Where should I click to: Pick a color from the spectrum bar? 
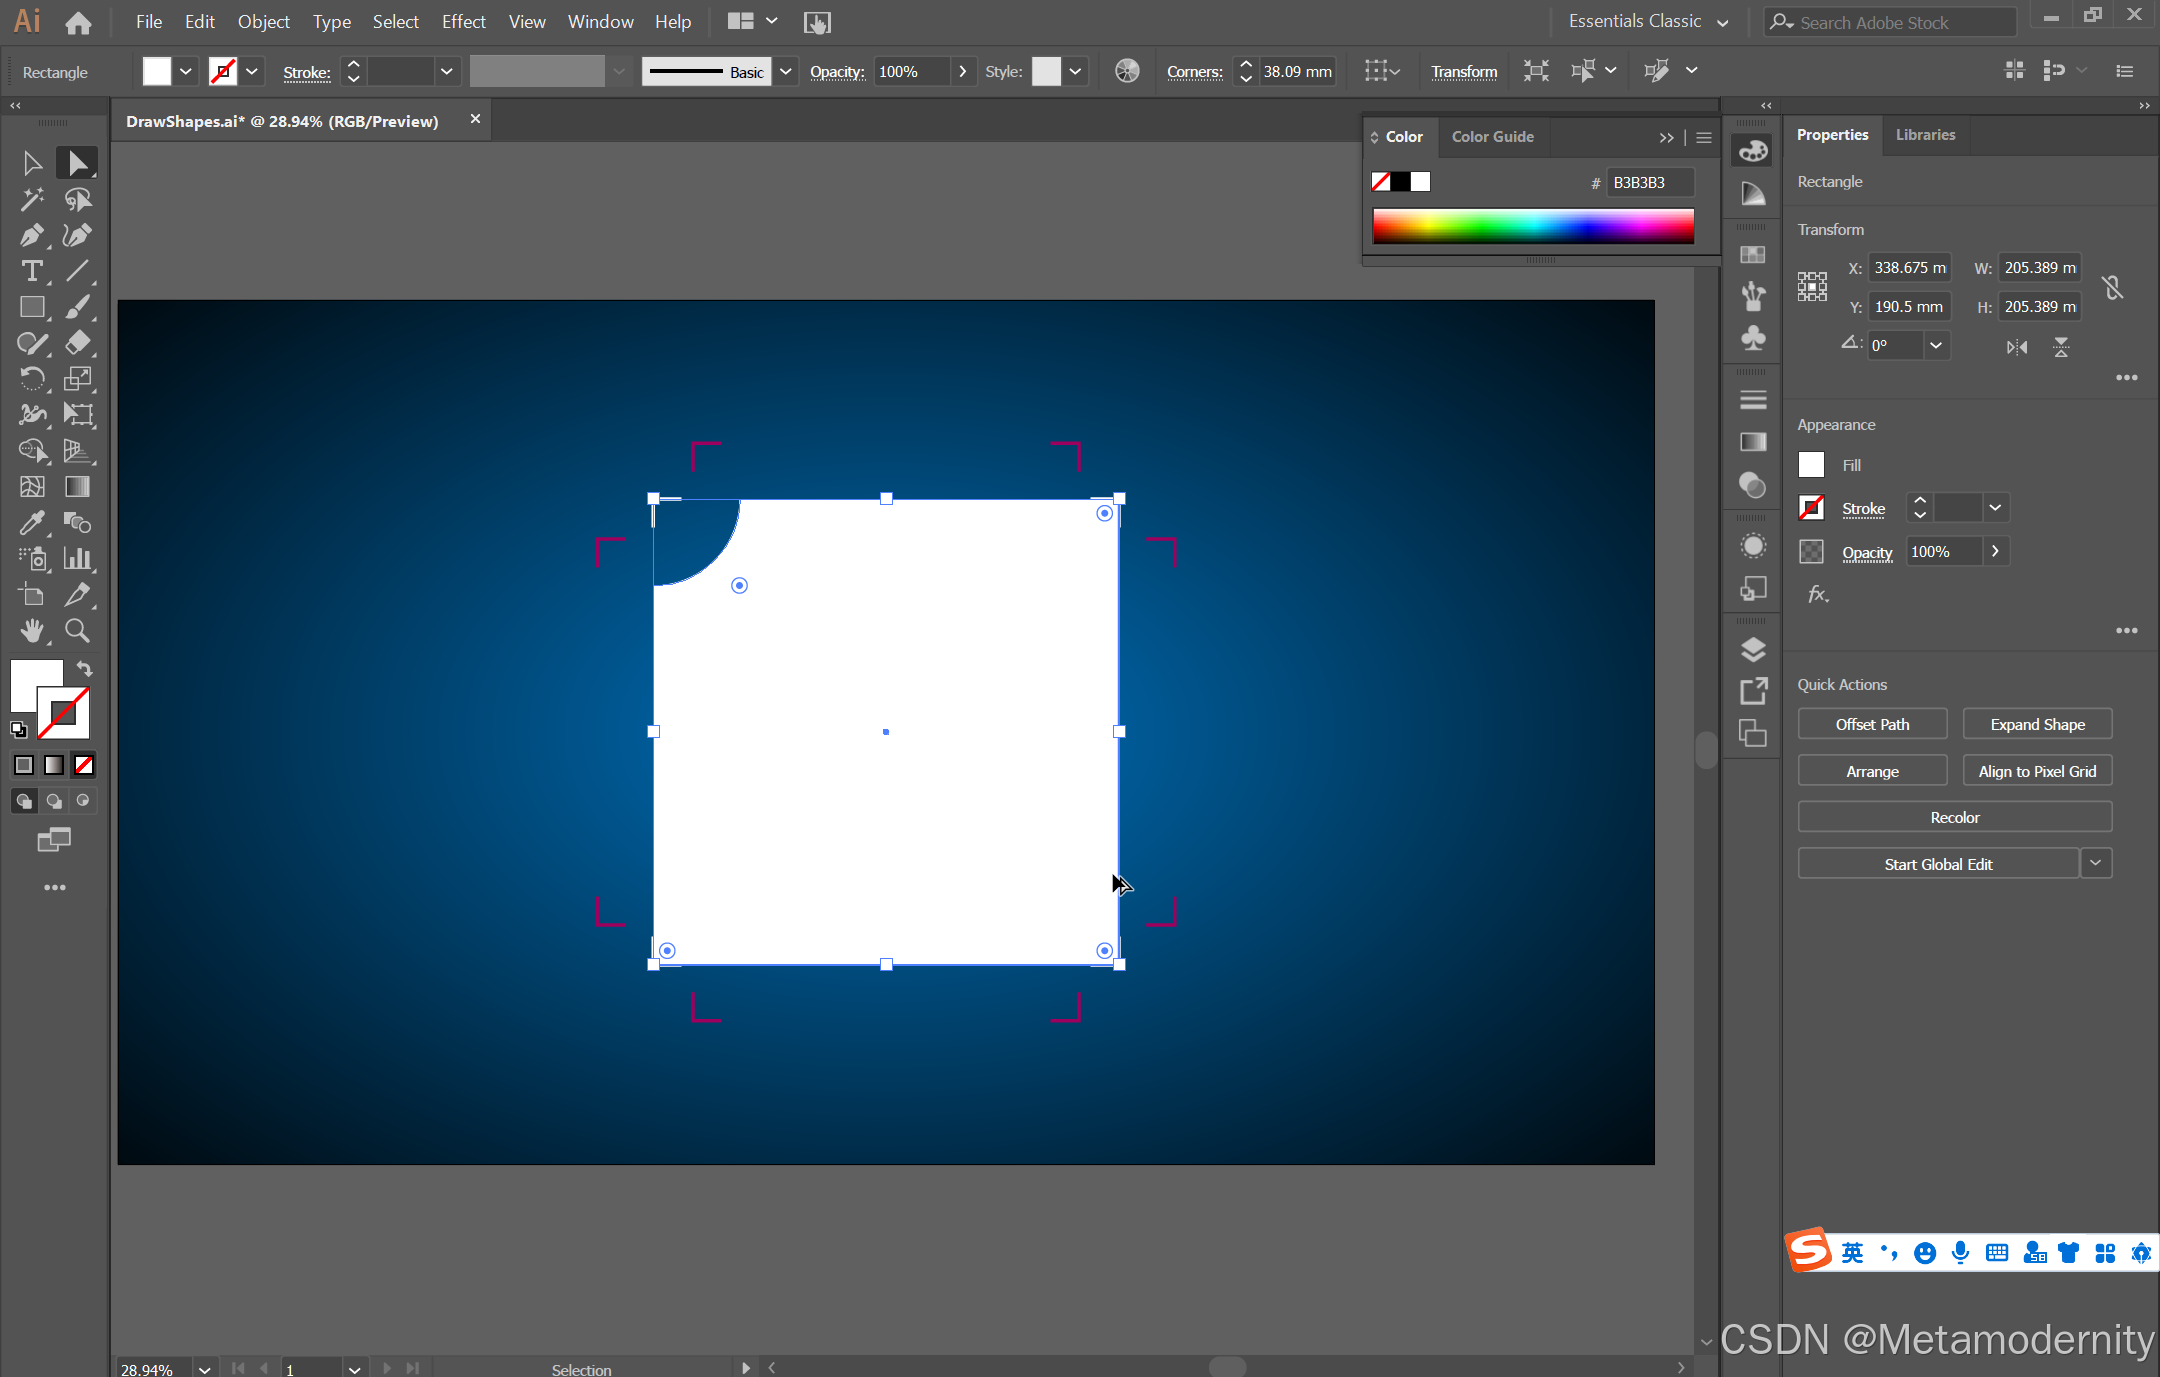pyautogui.click(x=1532, y=226)
